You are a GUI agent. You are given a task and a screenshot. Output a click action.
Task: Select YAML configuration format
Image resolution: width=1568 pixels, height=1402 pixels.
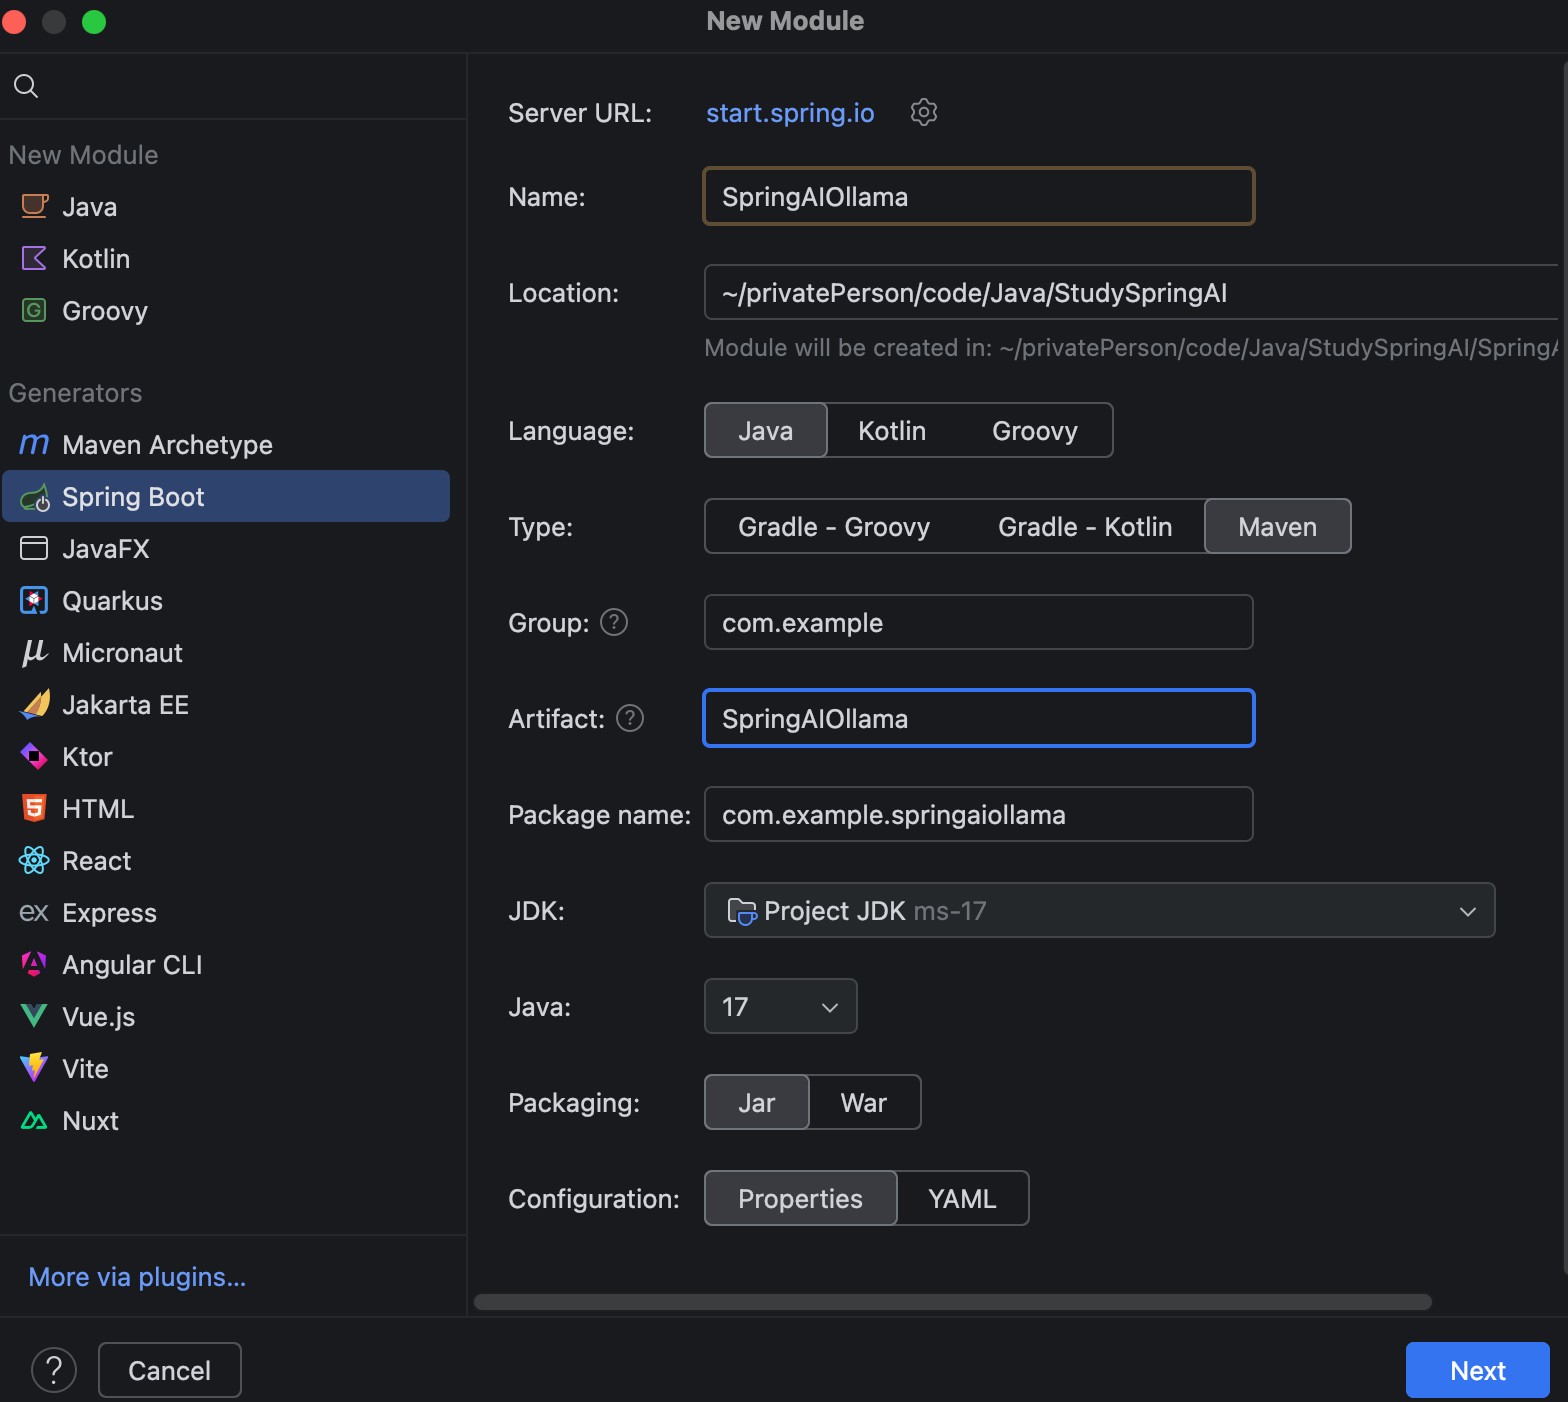click(x=963, y=1198)
